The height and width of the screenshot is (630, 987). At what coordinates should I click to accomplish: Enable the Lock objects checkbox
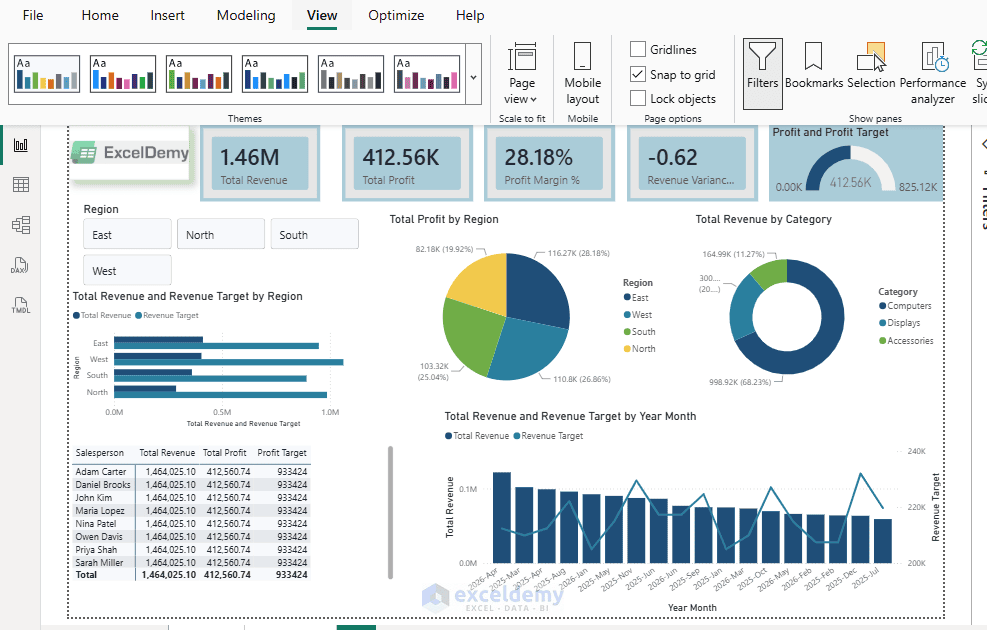point(638,98)
